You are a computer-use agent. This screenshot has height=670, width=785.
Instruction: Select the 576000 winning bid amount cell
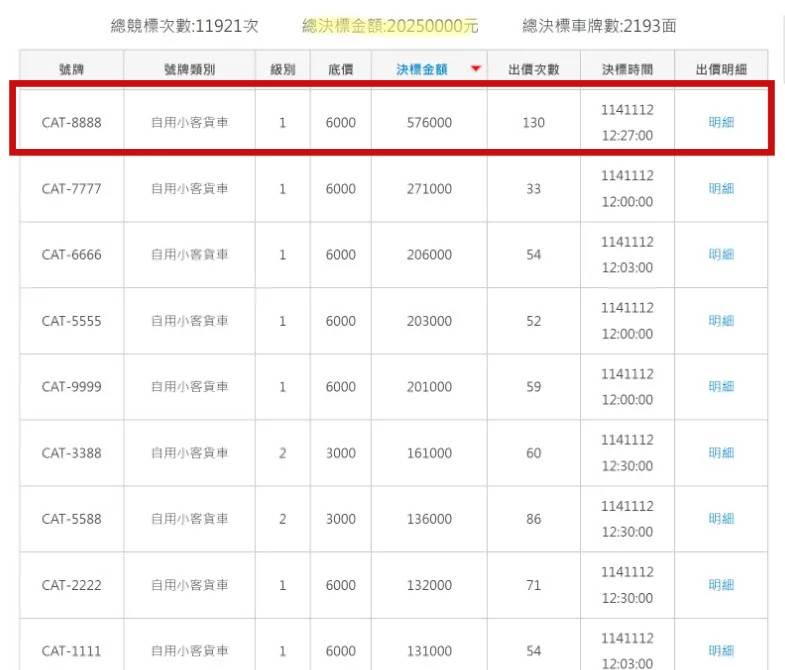429,122
